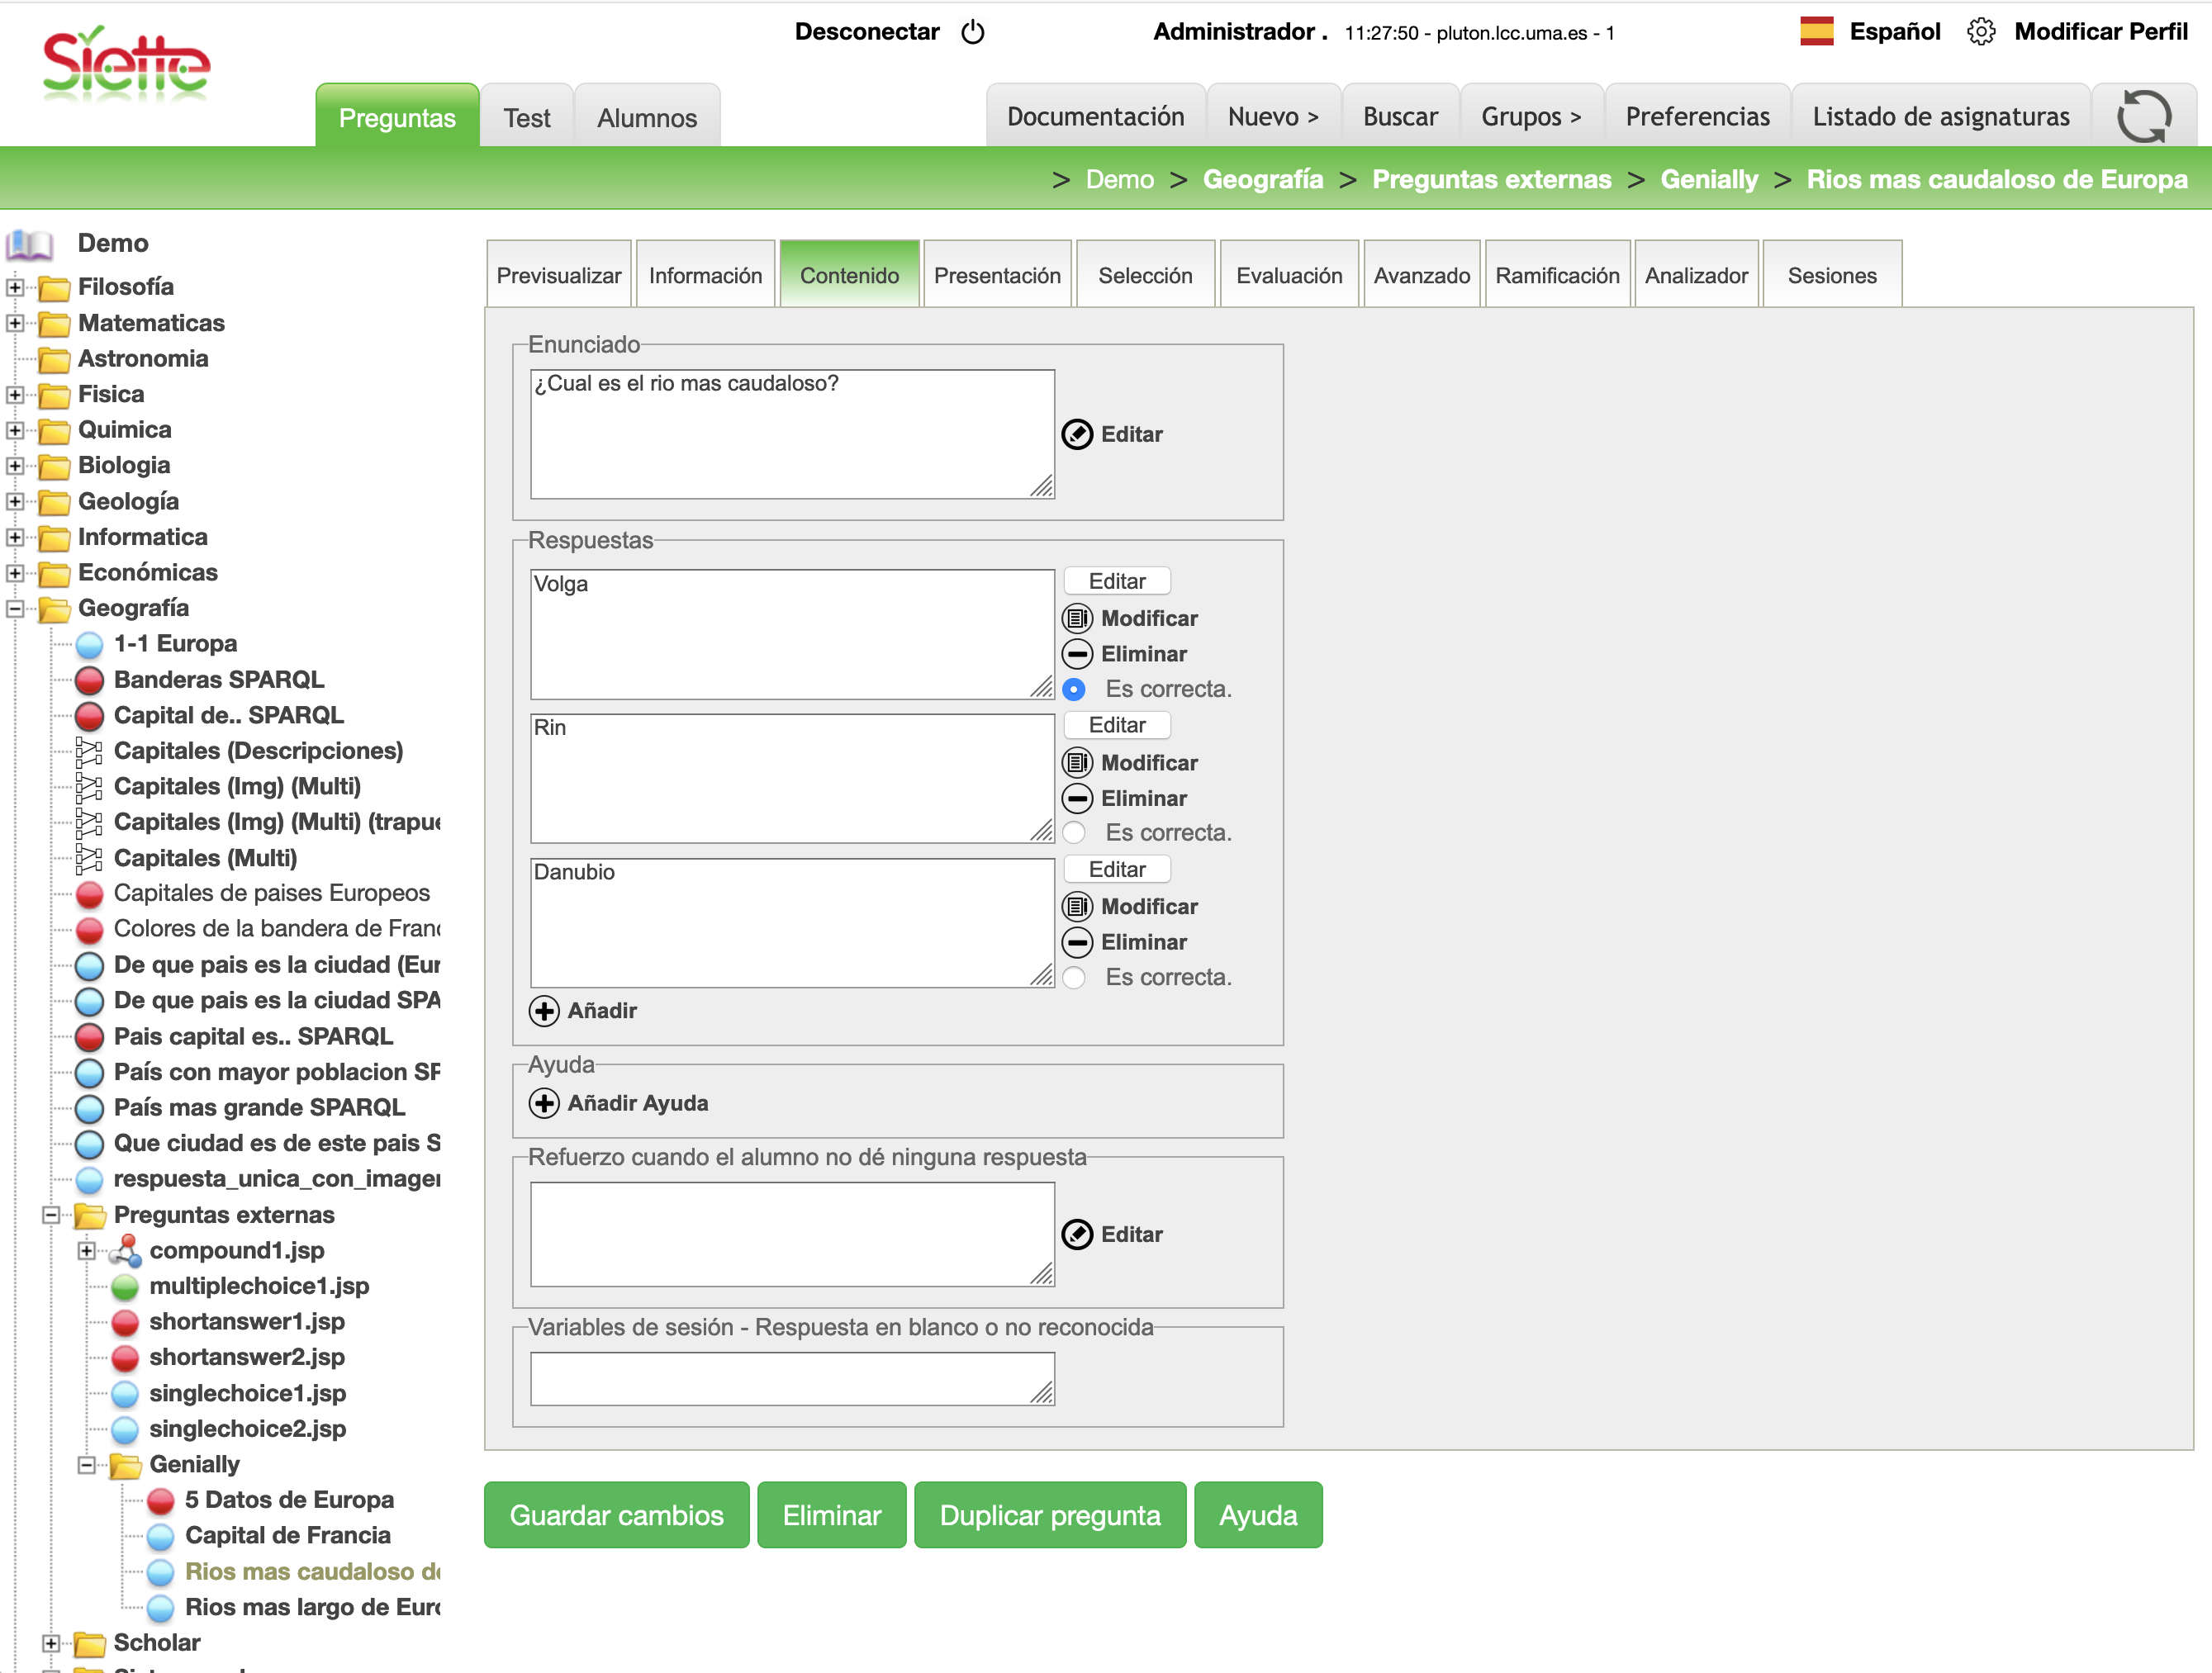
Task: Collapse the Geografía folder node
Action: tap(15, 608)
